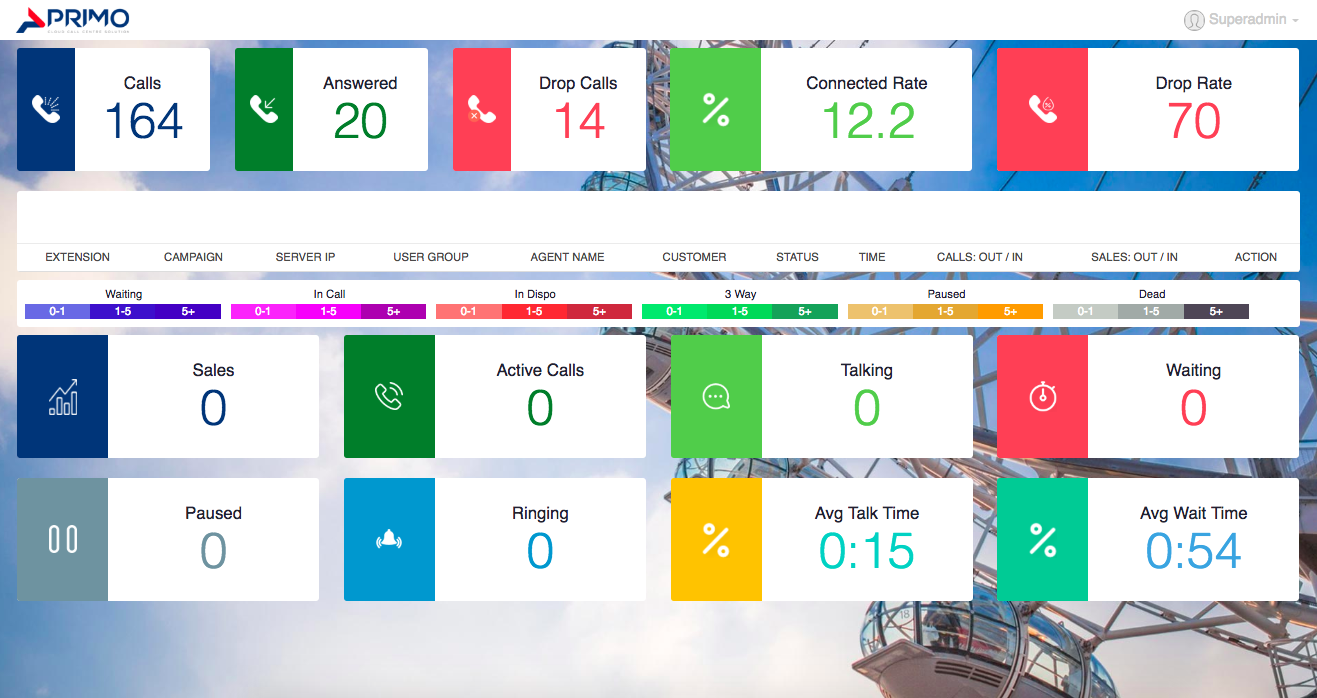Click the Waiting 5+ legend swatch
The width and height of the screenshot is (1317, 698).
pyautogui.click(x=188, y=311)
